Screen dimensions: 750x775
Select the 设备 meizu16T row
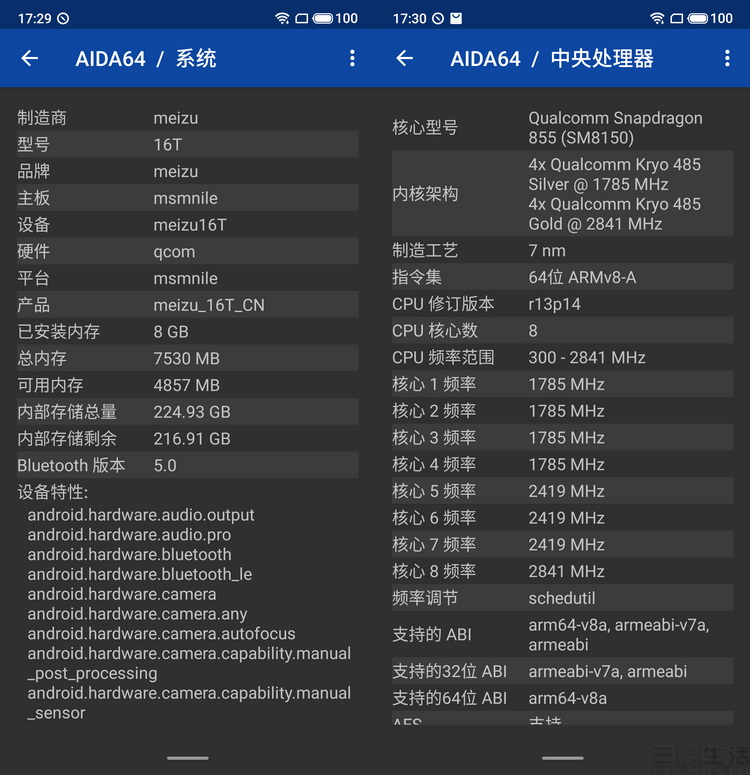[x=188, y=224]
